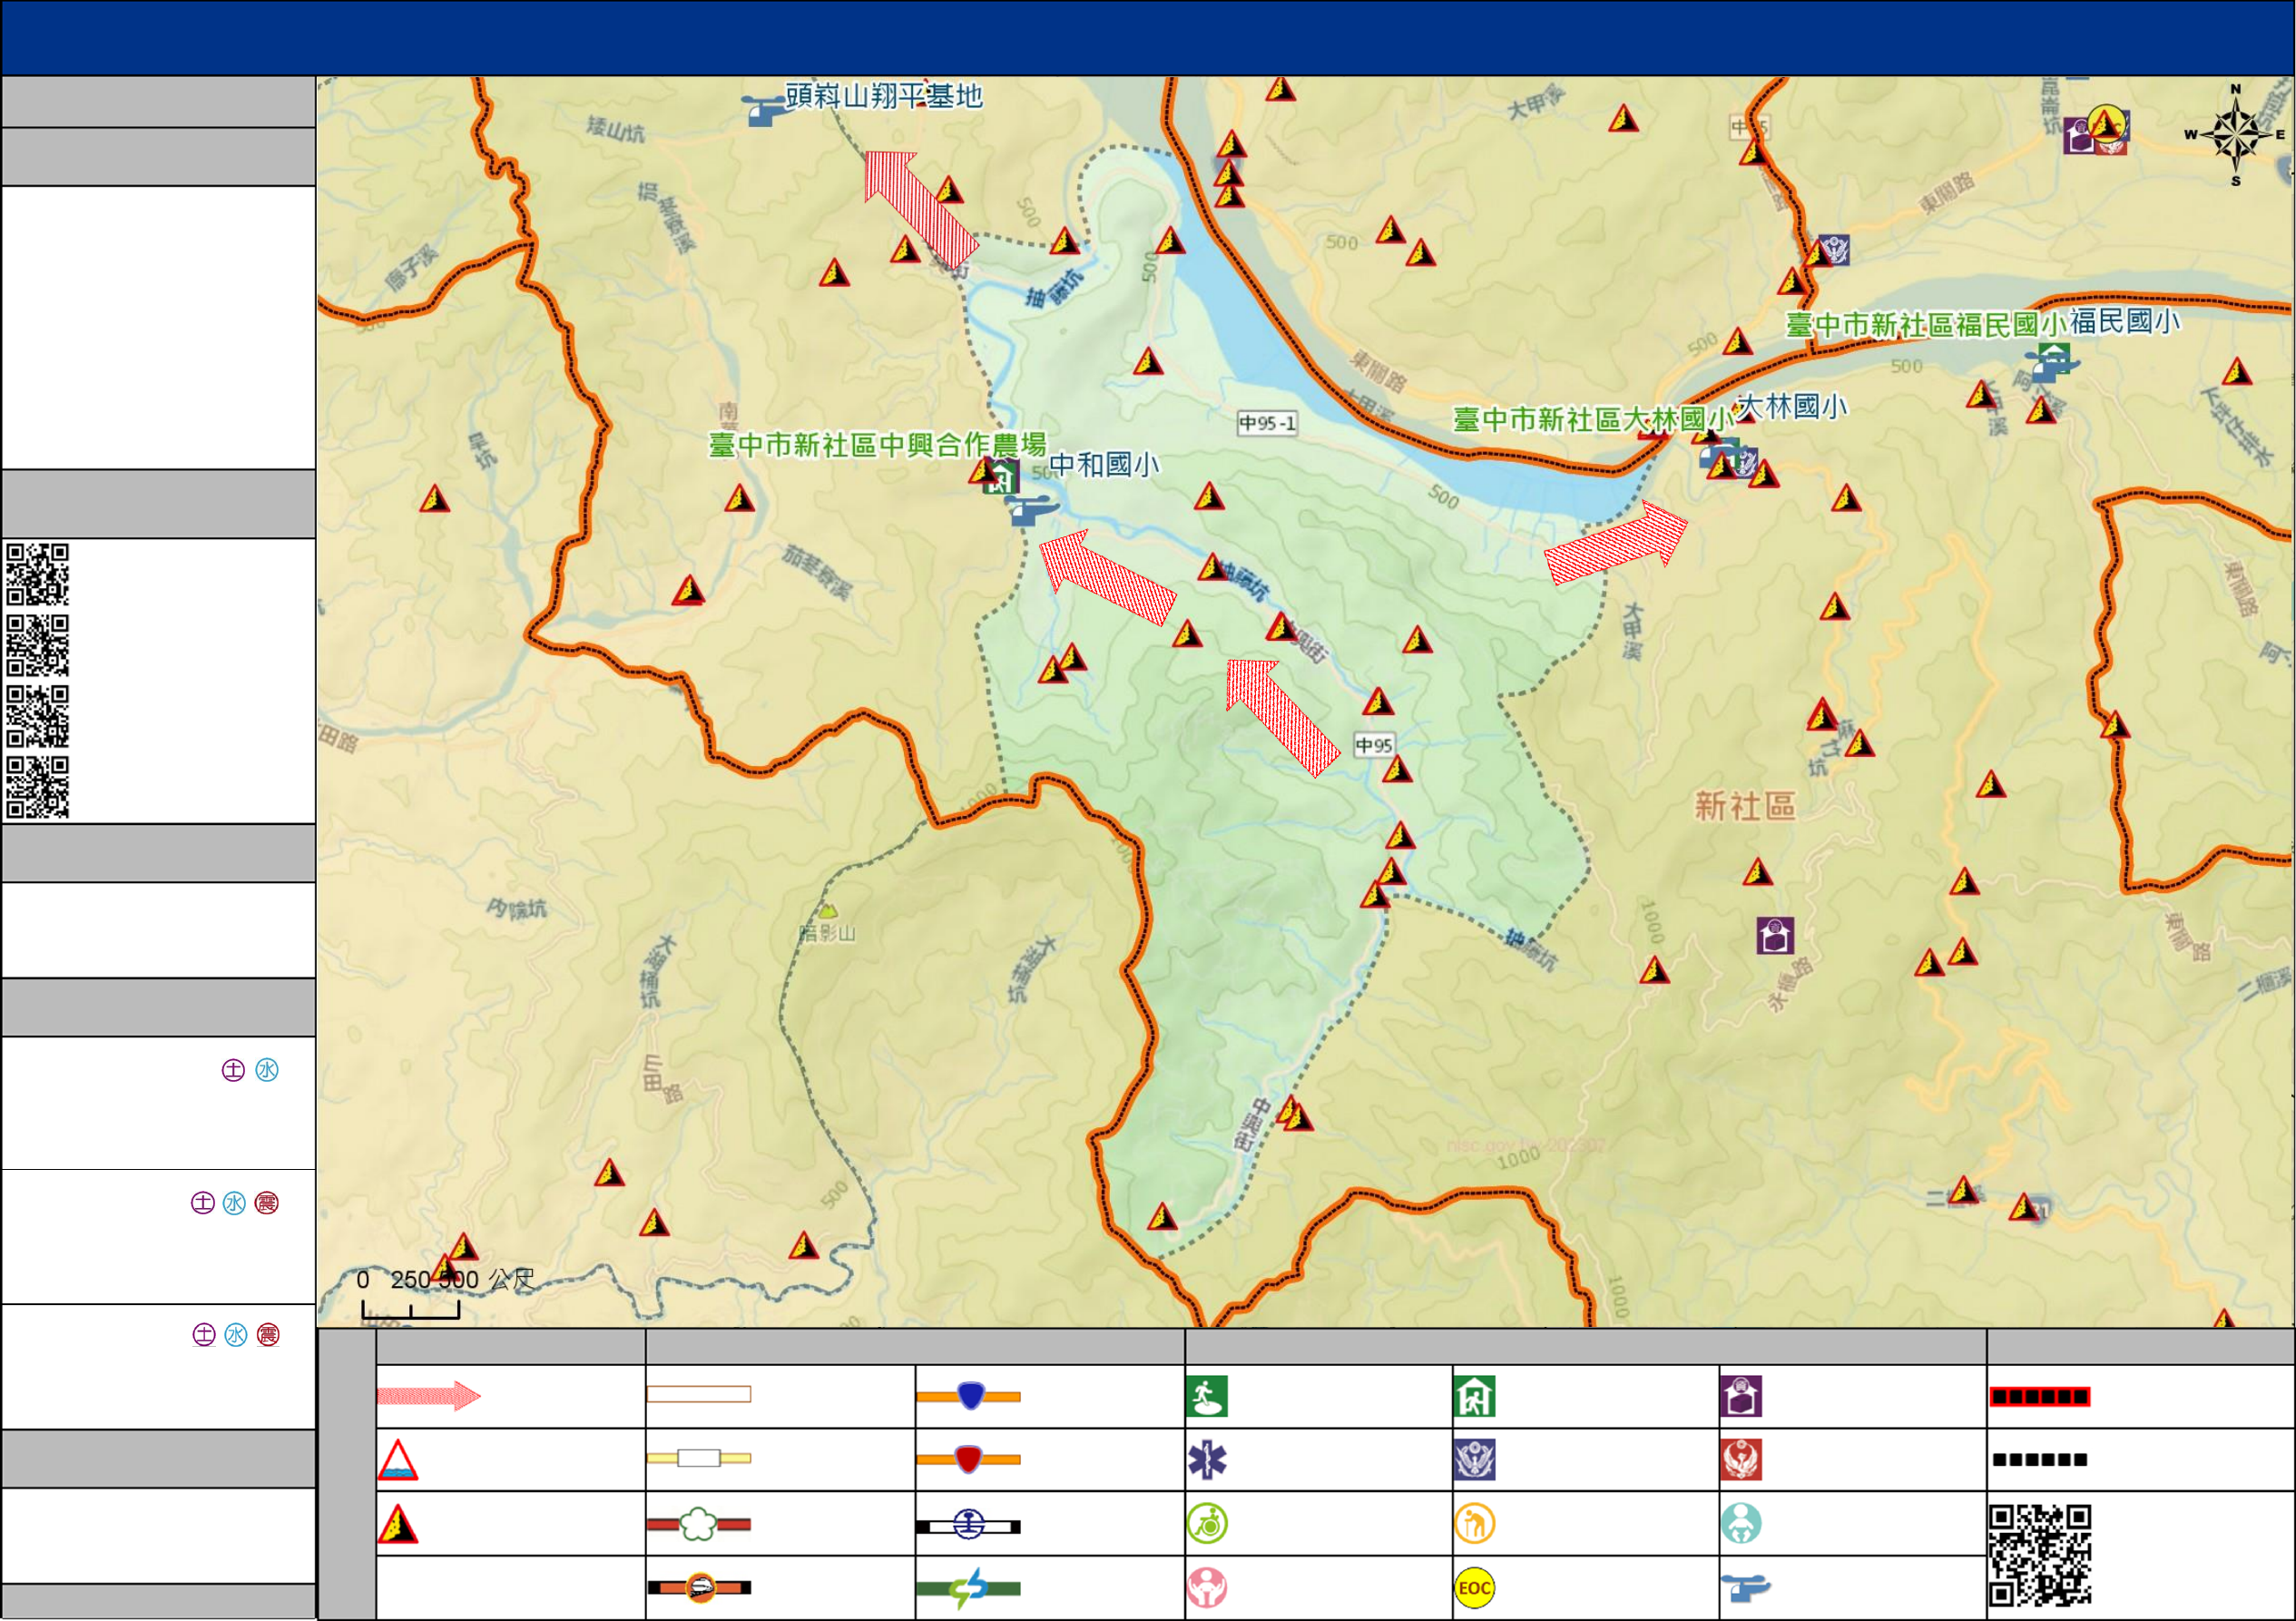
Task: Click the 中95-1 road number sign
Action: click(1267, 423)
